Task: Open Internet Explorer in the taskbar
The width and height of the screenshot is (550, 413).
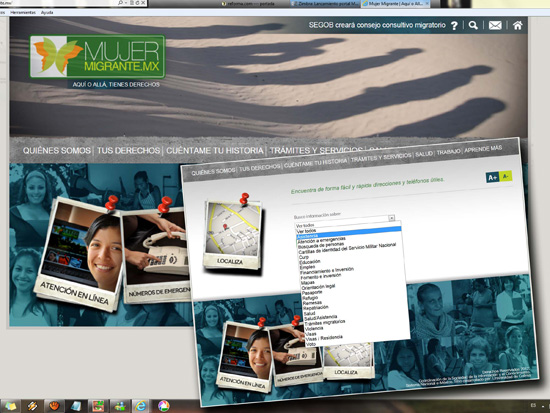Action: (x=141, y=406)
